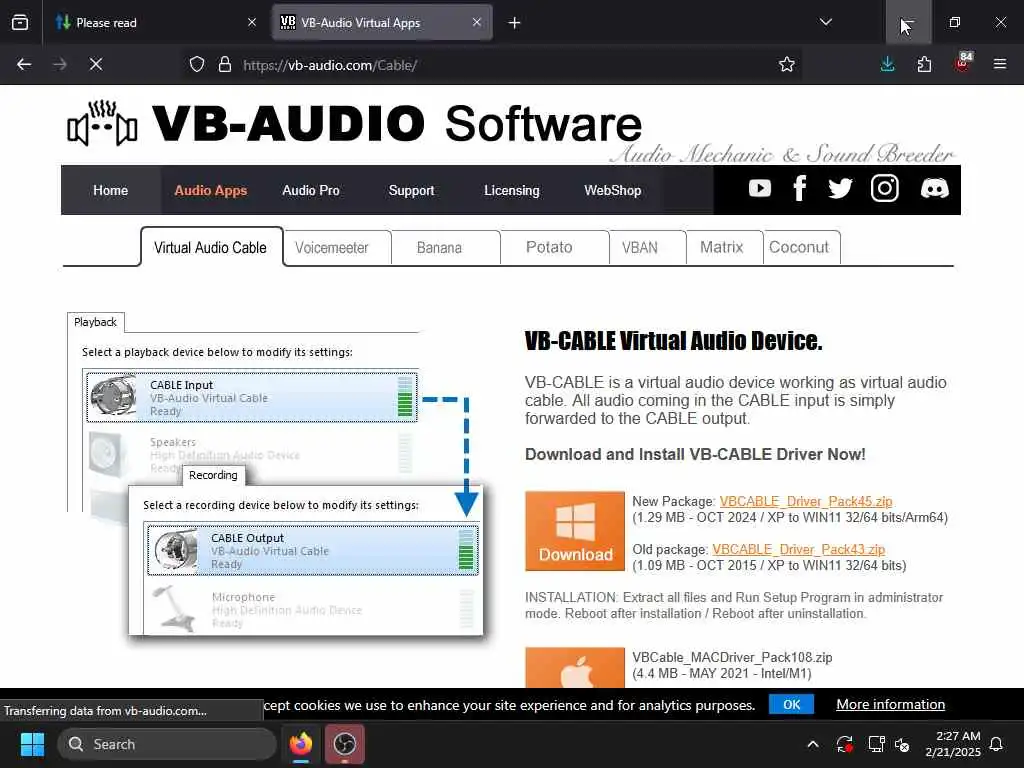Click the orange Apple Mac download button
Image resolution: width=1024 pixels, height=768 pixels.
[x=575, y=667]
